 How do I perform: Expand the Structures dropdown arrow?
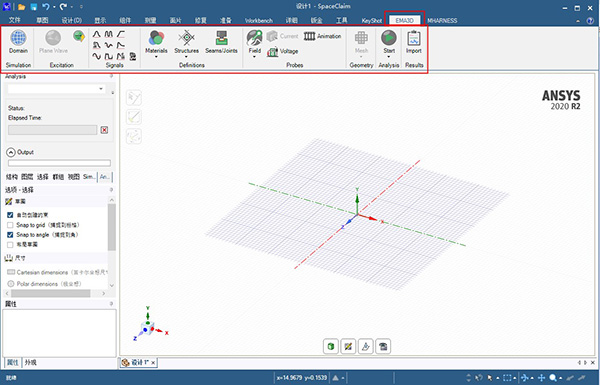[186, 57]
